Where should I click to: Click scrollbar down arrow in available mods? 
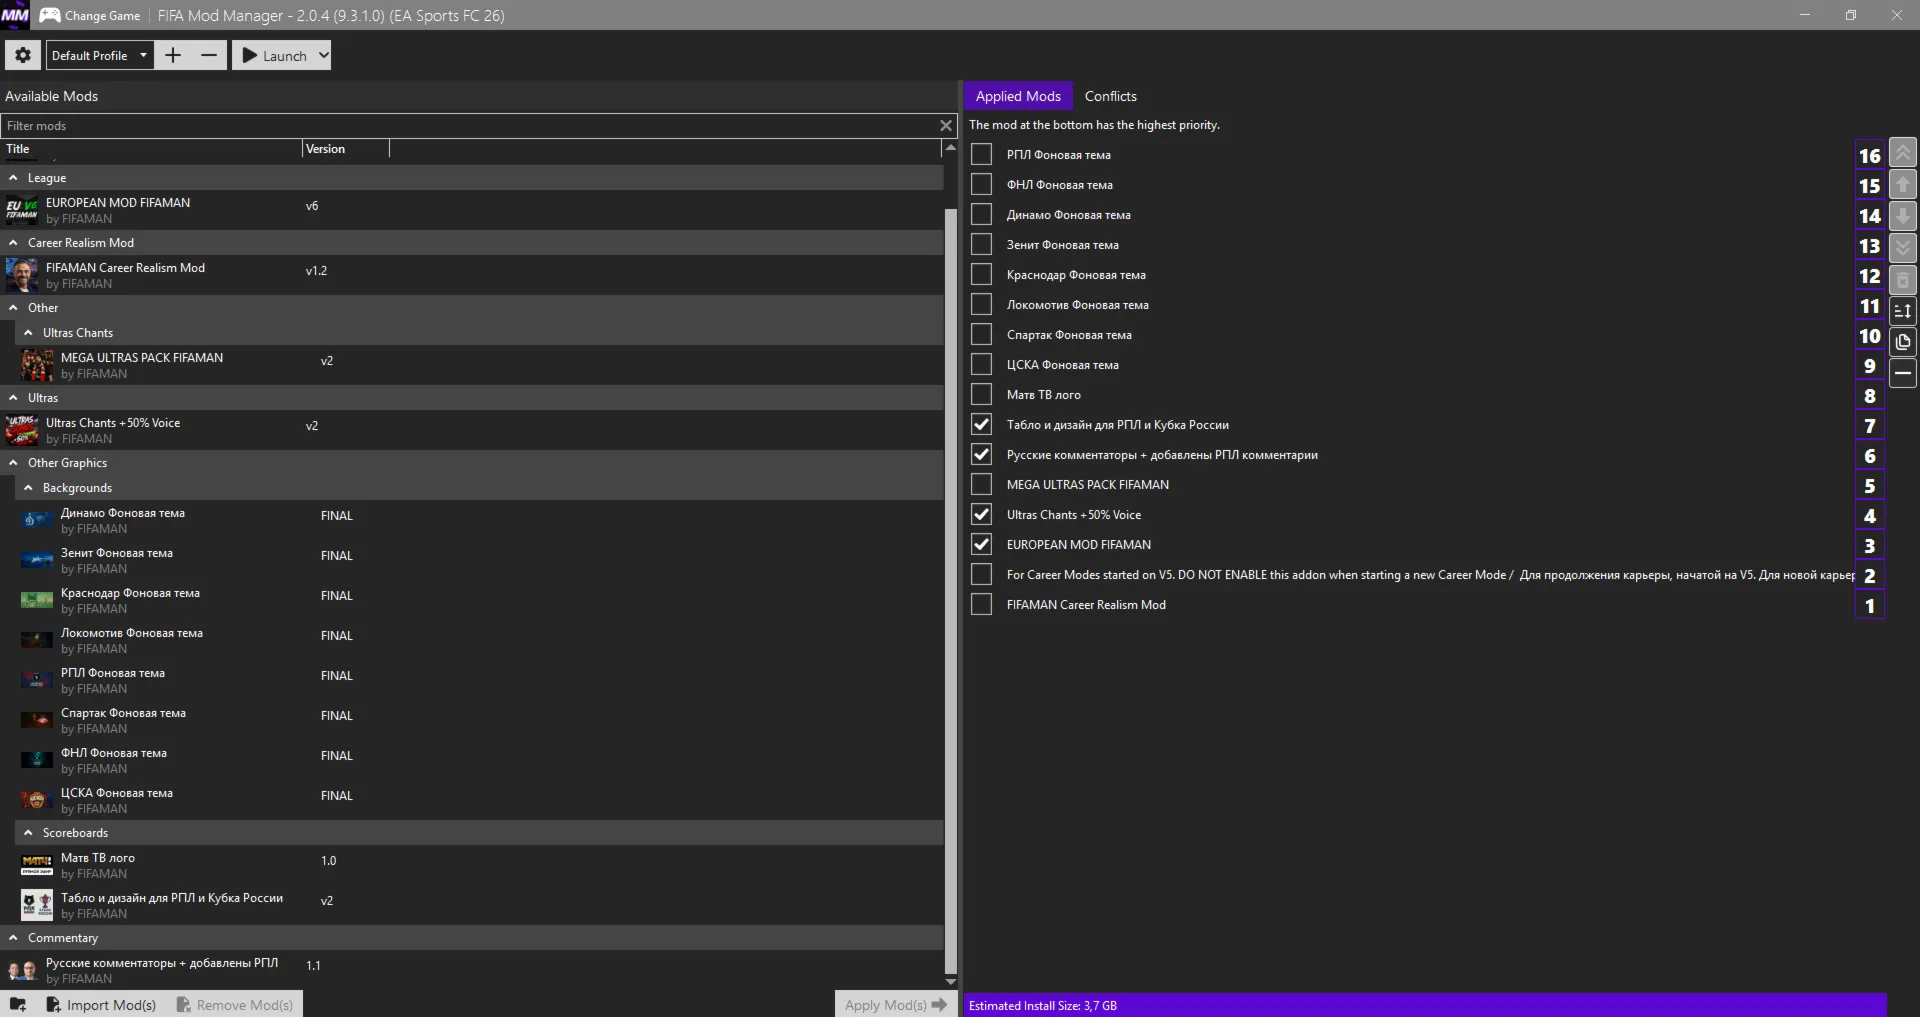coord(951,982)
